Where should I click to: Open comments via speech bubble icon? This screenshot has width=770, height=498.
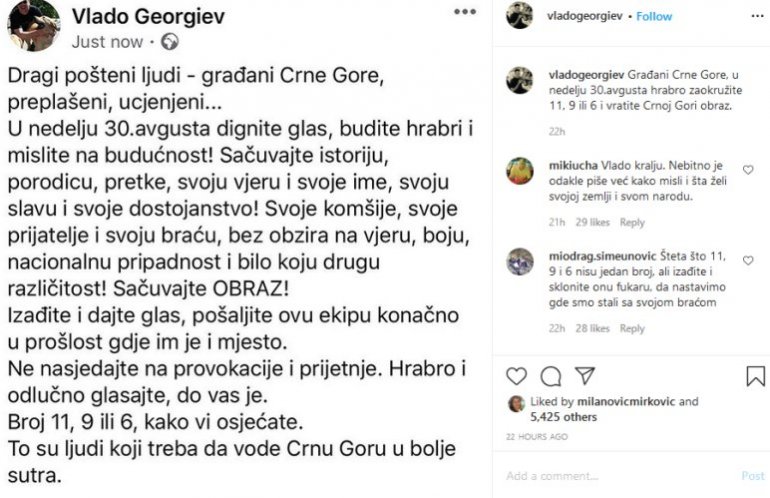coord(550,376)
